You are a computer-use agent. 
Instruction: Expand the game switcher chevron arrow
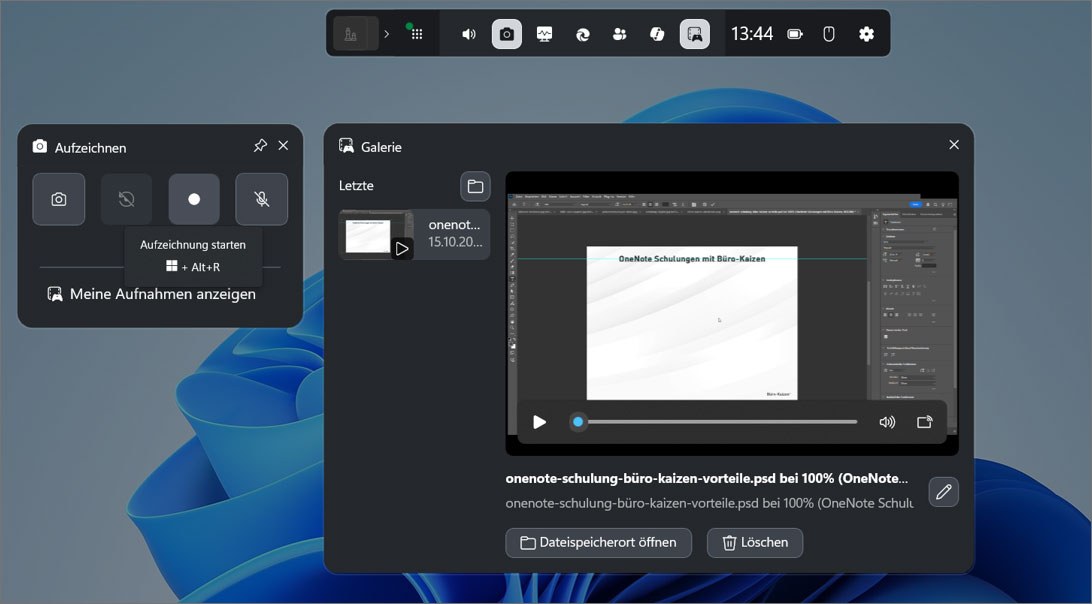coord(387,34)
